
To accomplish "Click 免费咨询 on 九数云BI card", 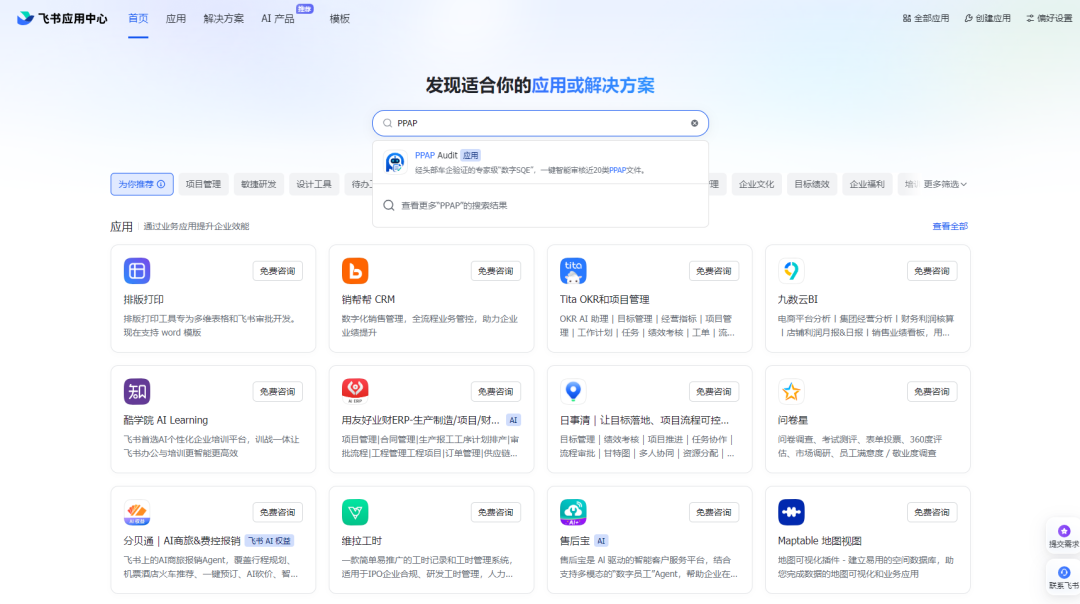I will click(x=932, y=271).
